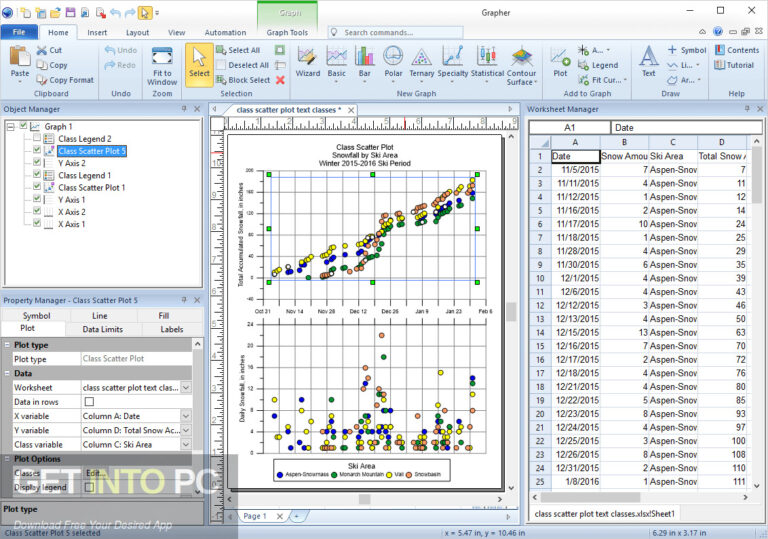Click the Deselect All button
Viewport: 768px width, 539px height.
(x=243, y=65)
